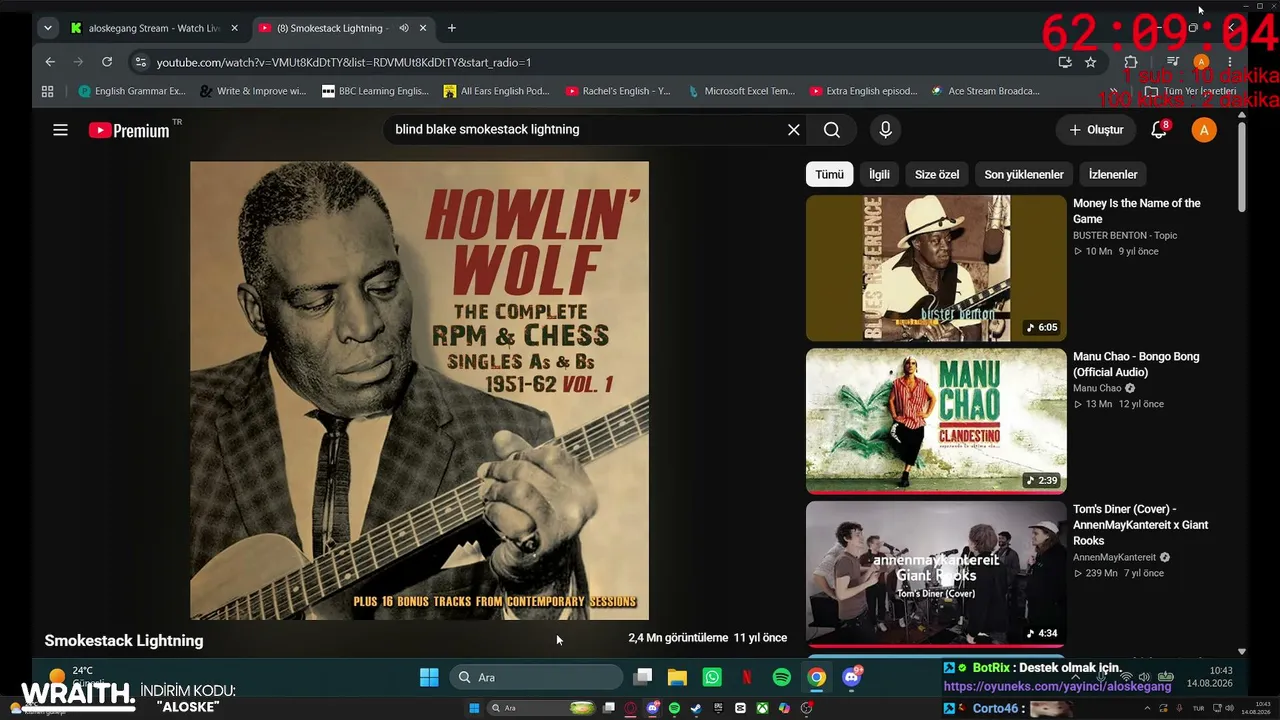Image resolution: width=1280 pixels, height=720 pixels.
Task: Open All Ears English Pod... bookmark
Action: point(497,91)
